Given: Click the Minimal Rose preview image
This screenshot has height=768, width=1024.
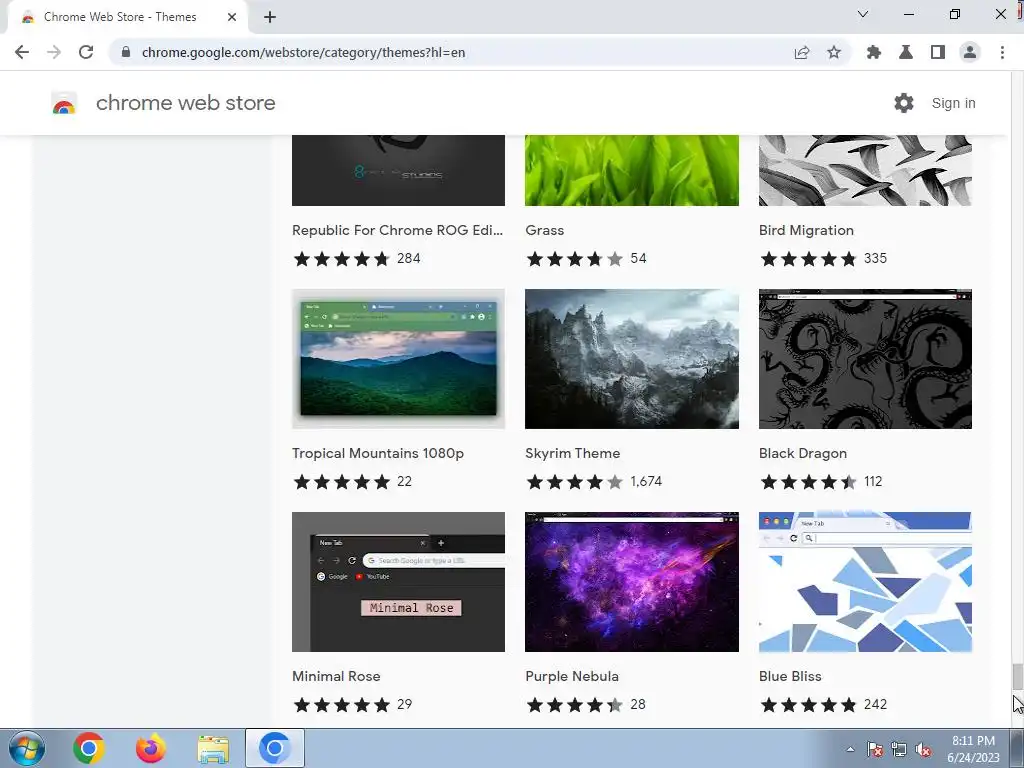Looking at the screenshot, I should point(398,582).
